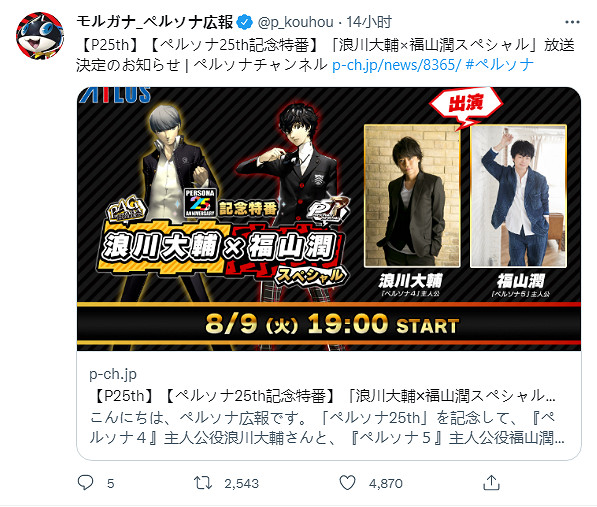Click the p-ch.jp card domain text
Screen dimensions: 597x507
click(113, 375)
